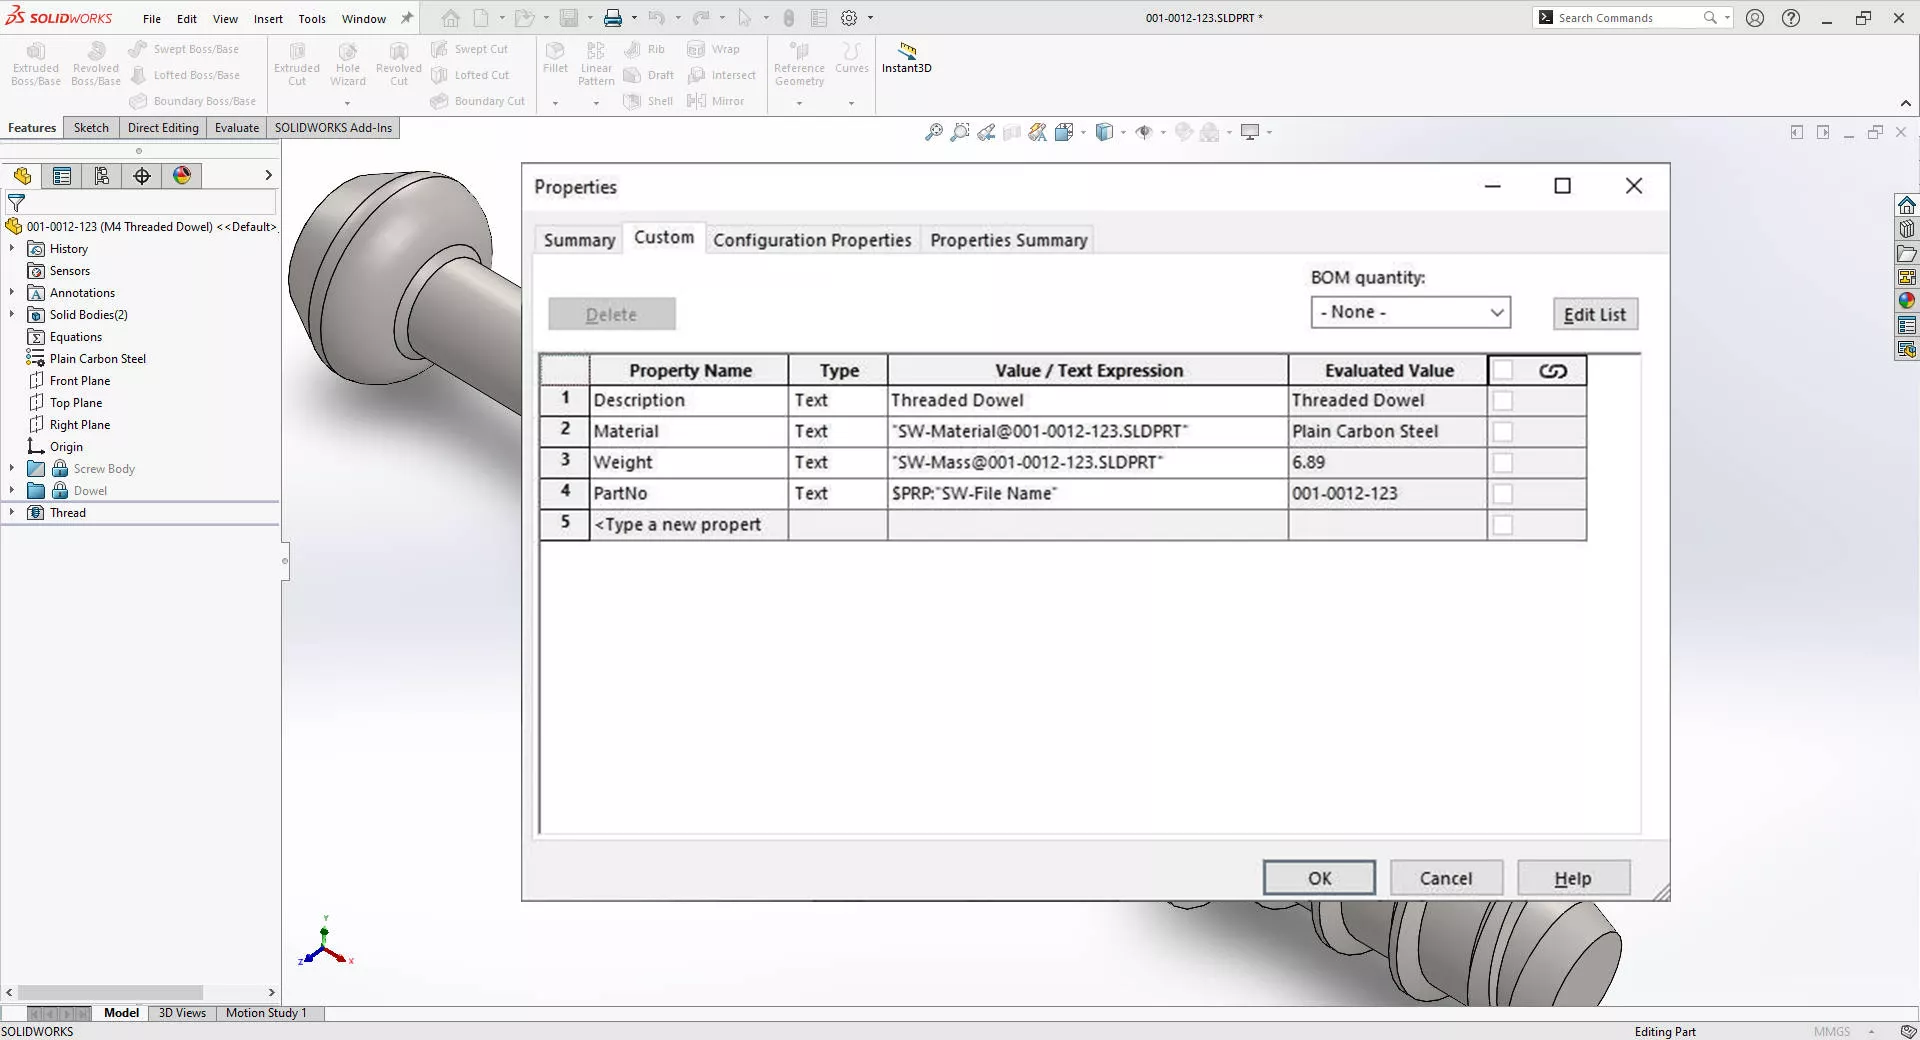Click the Zoom to Fit magnifier icon
This screenshot has height=1040, width=1920.
click(933, 132)
